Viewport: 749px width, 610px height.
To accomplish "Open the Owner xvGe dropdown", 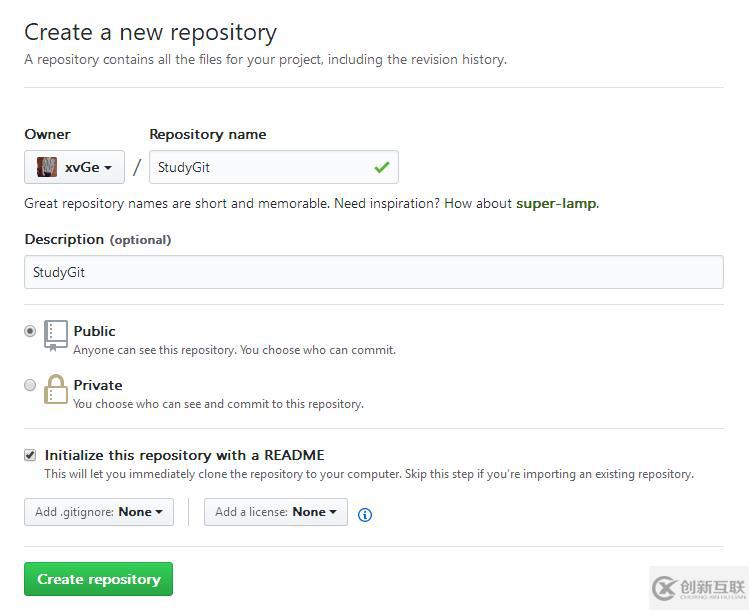I will click(75, 167).
